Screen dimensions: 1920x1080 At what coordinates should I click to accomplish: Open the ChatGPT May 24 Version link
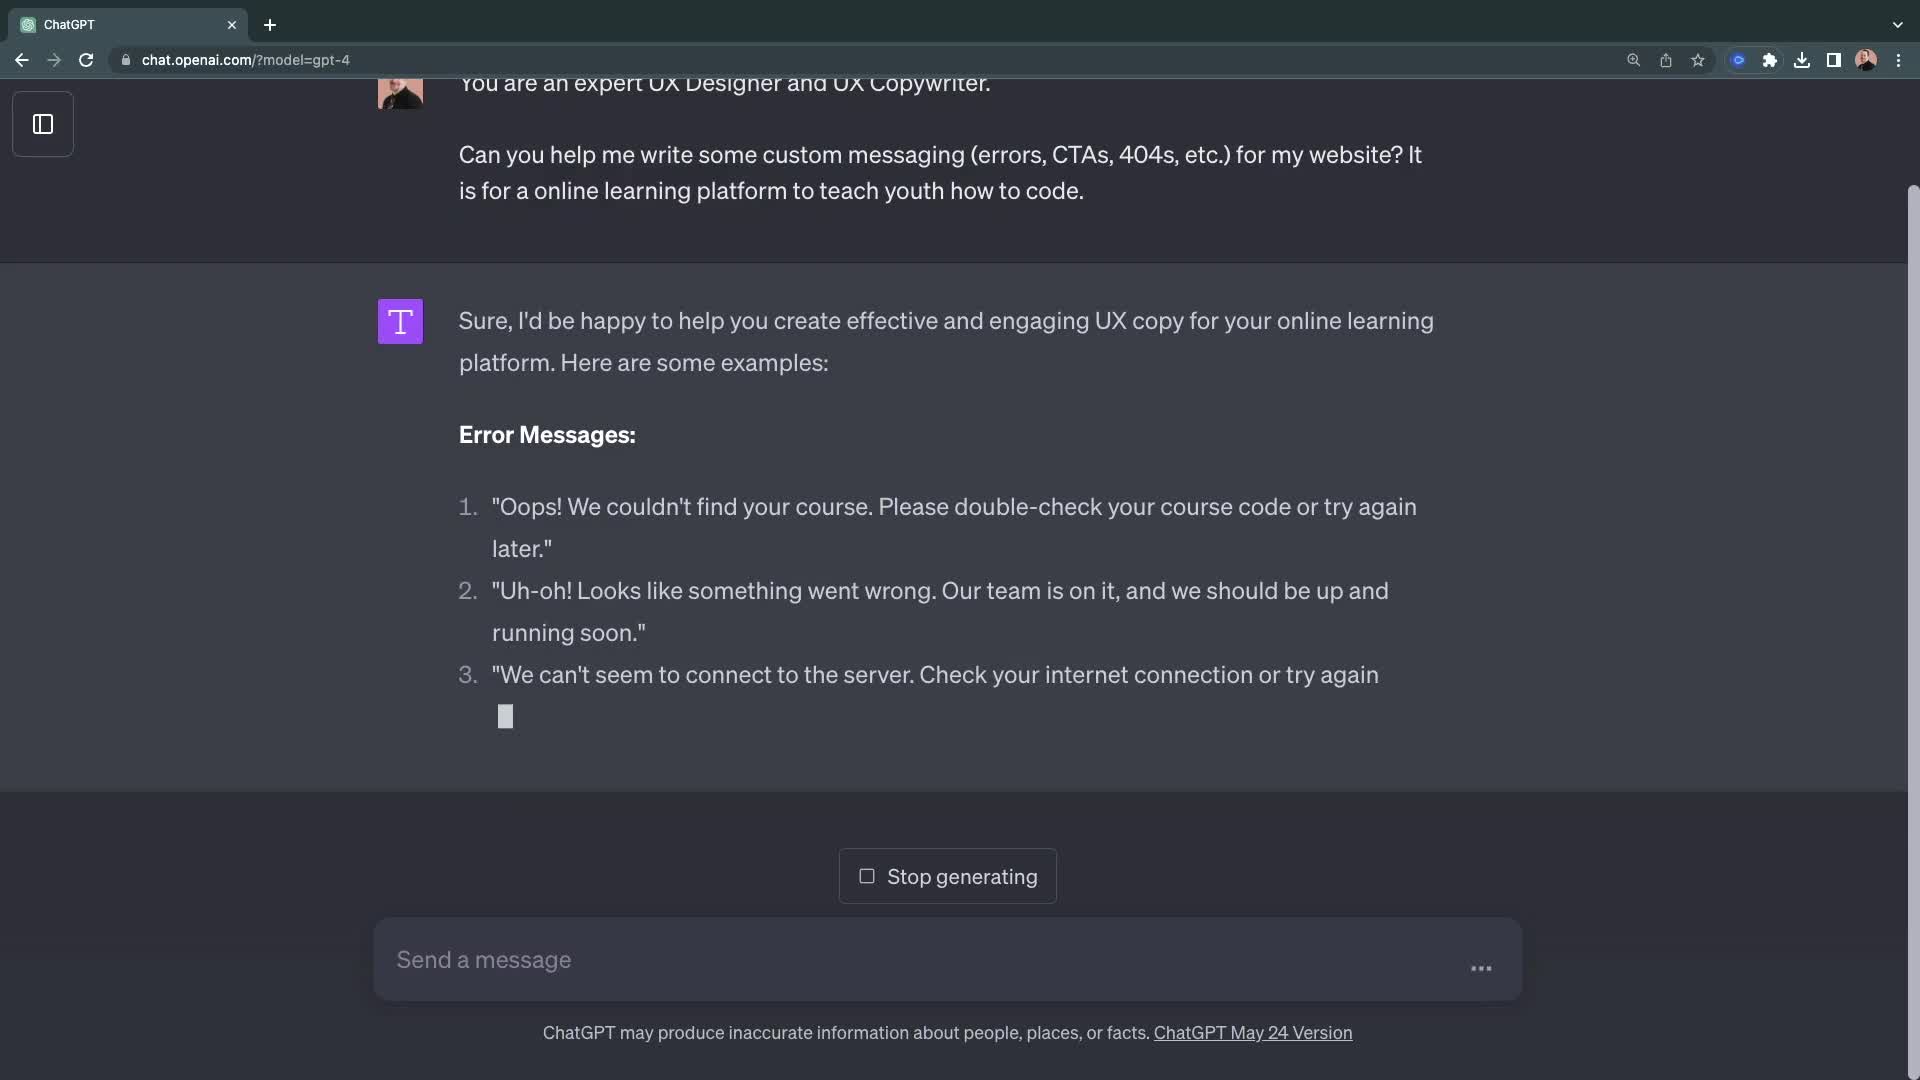1252,1033
